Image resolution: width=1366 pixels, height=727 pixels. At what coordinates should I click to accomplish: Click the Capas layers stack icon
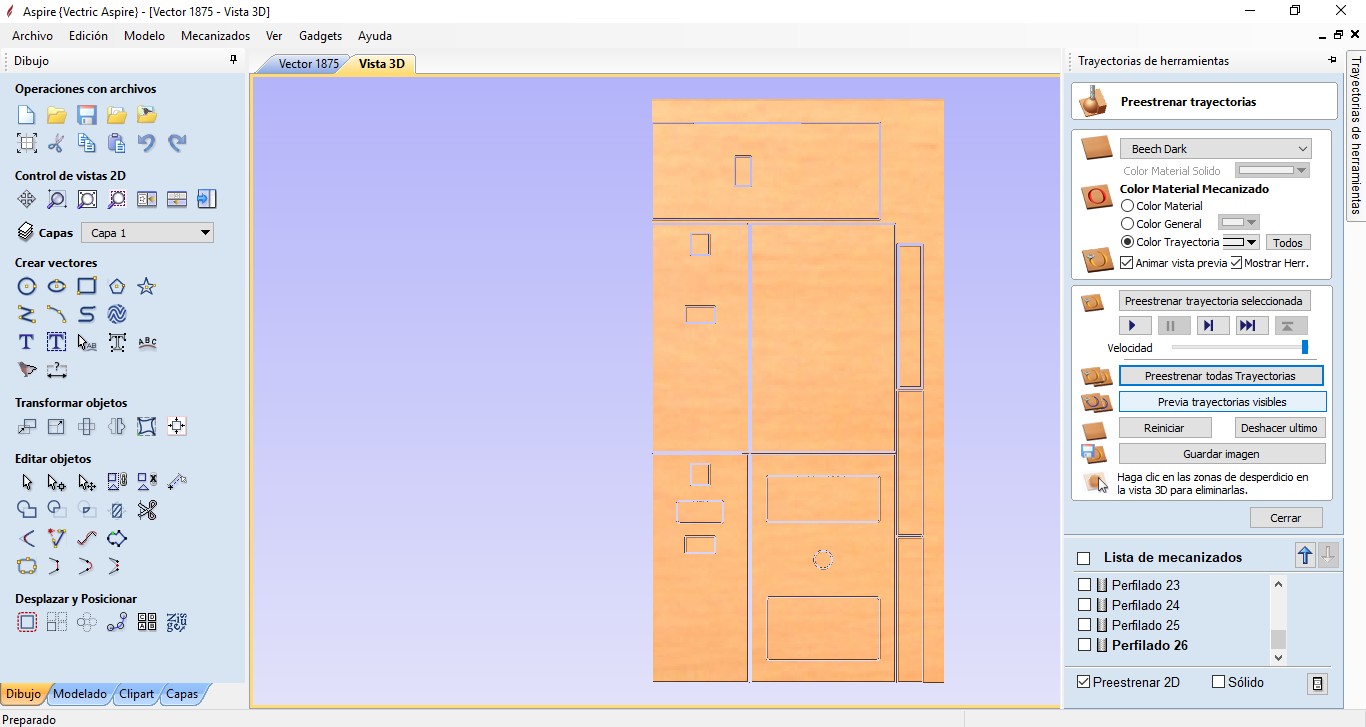[26, 232]
